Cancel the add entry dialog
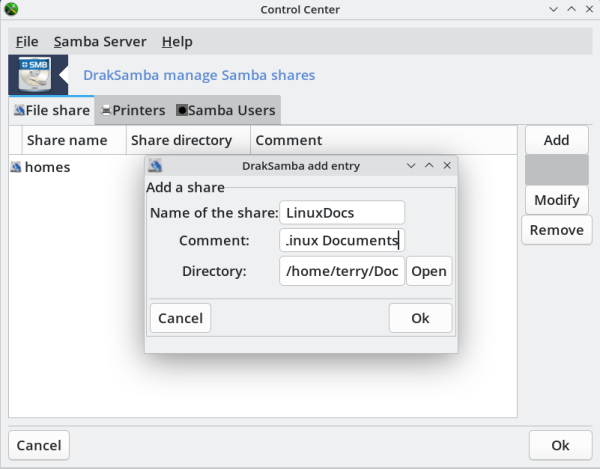This screenshot has height=469, width=600. tap(180, 318)
